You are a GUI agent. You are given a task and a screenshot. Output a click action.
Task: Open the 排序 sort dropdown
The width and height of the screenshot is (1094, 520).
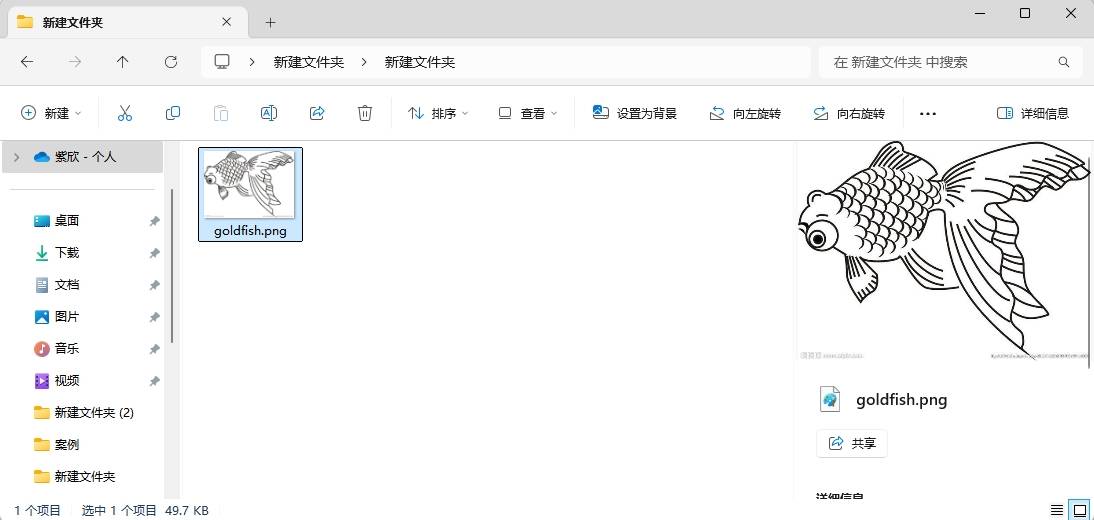tap(438, 113)
